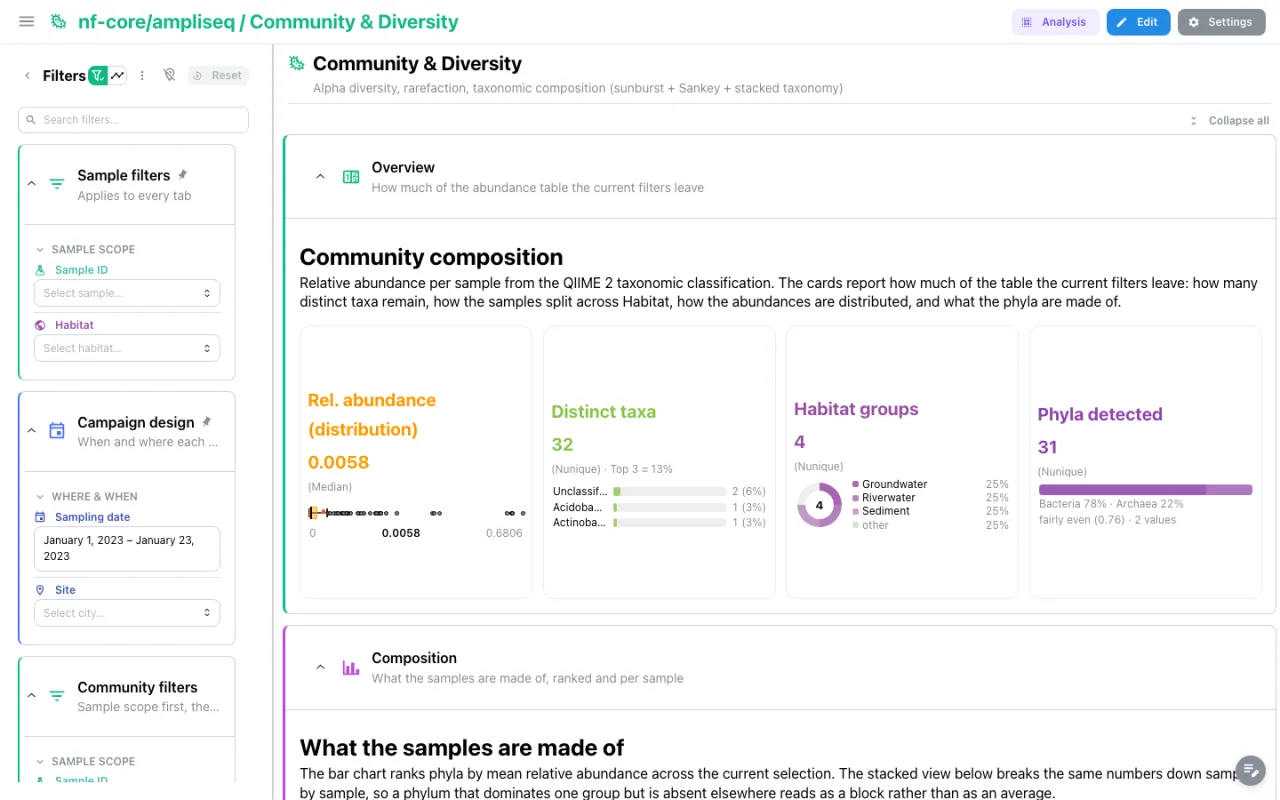1280x800 pixels.
Task: Click the Composition bar chart icon
Action: (351, 667)
